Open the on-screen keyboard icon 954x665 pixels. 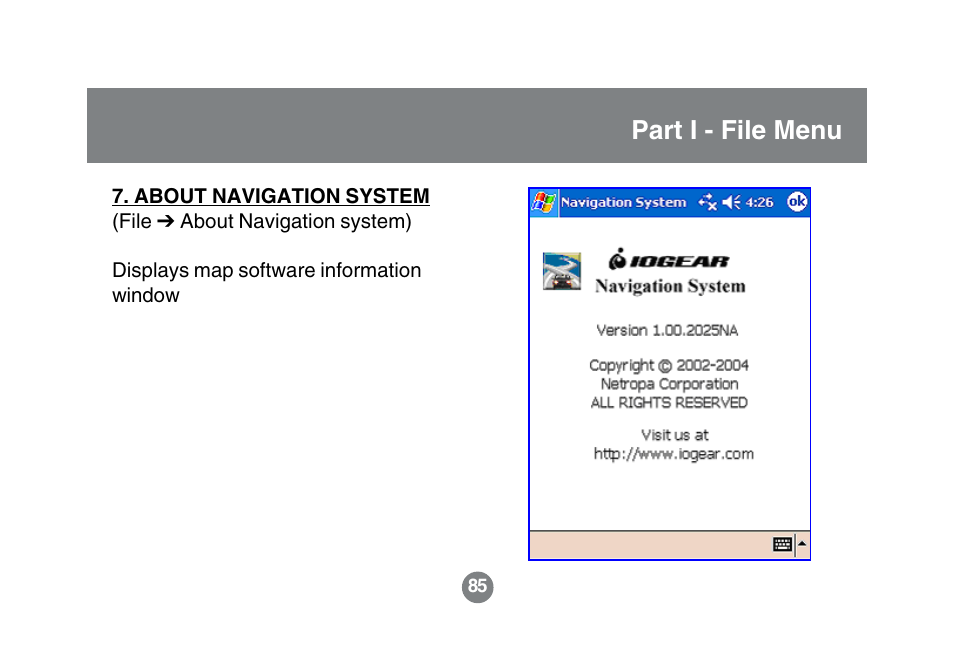(782, 544)
